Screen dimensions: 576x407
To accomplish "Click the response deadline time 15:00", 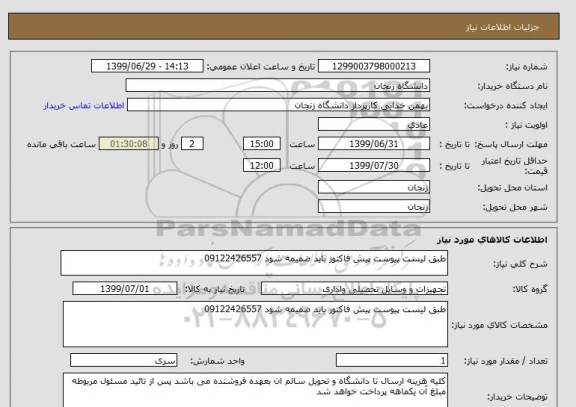I will 262,144.
